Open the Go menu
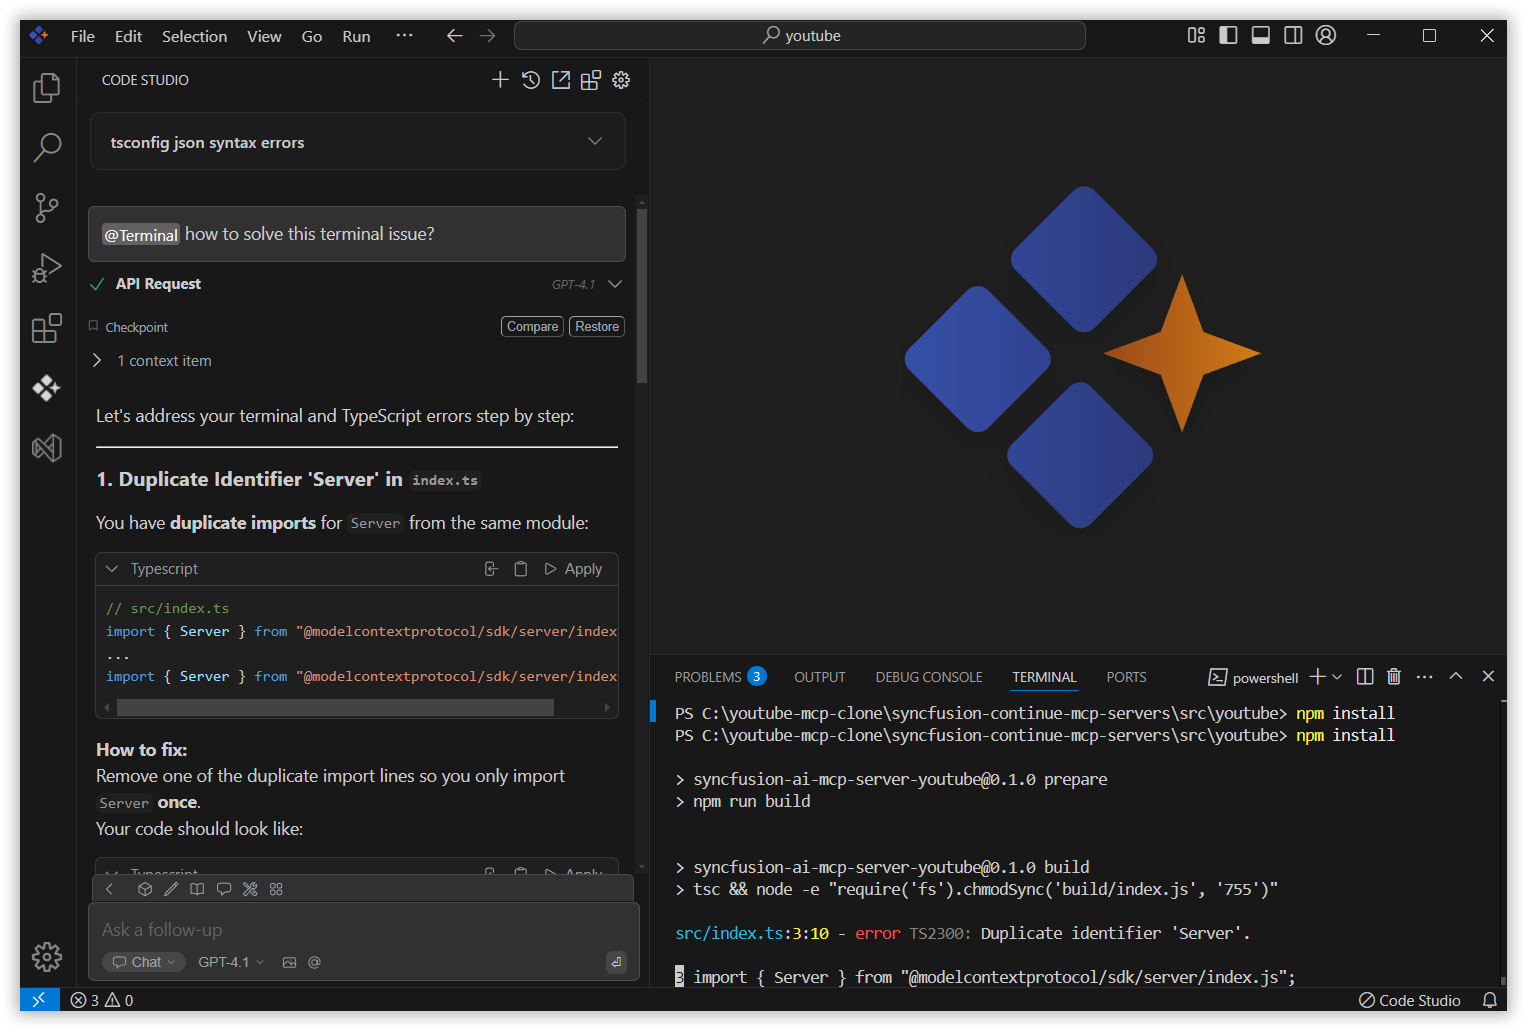 312,36
